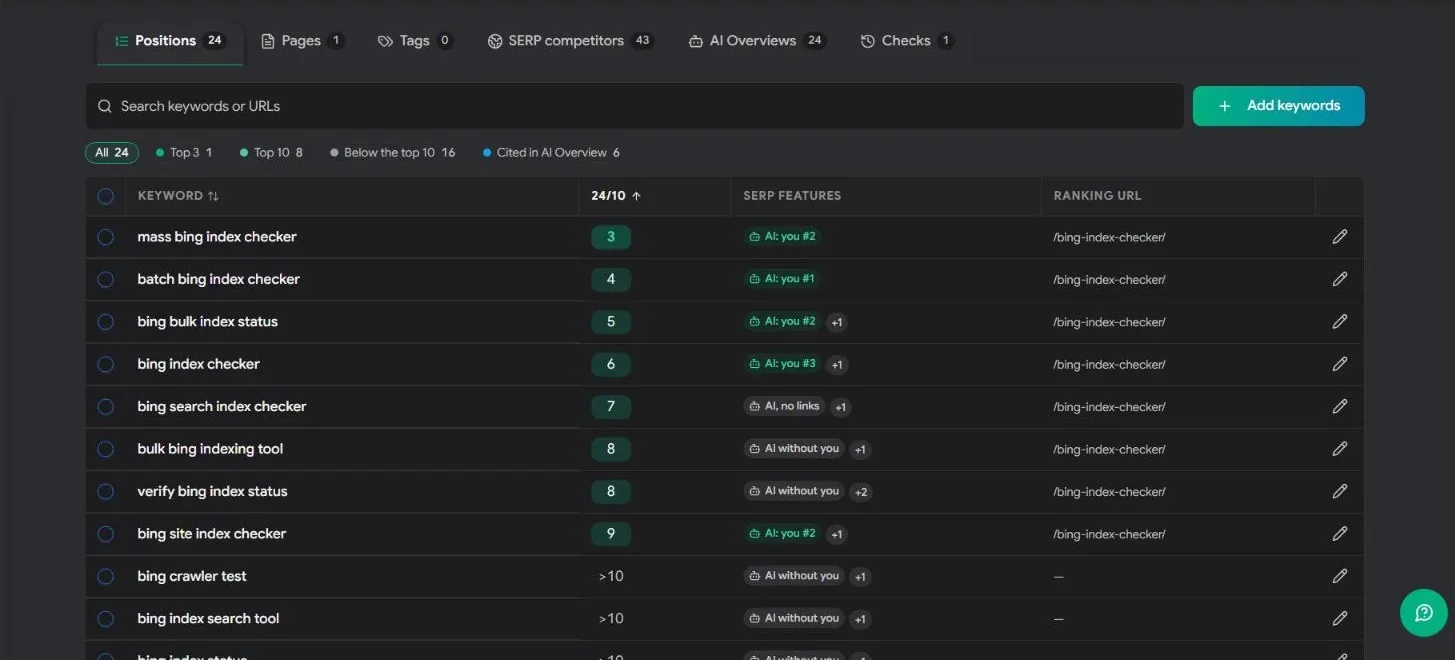The width and height of the screenshot is (1455, 660).
Task: Tick the select-all checkbox in the header
Action: (x=106, y=196)
